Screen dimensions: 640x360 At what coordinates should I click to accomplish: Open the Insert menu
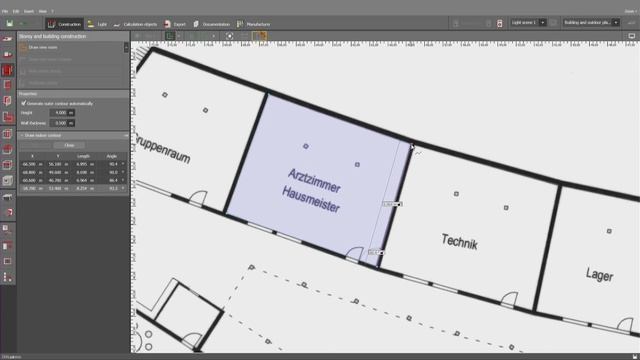[29, 11]
